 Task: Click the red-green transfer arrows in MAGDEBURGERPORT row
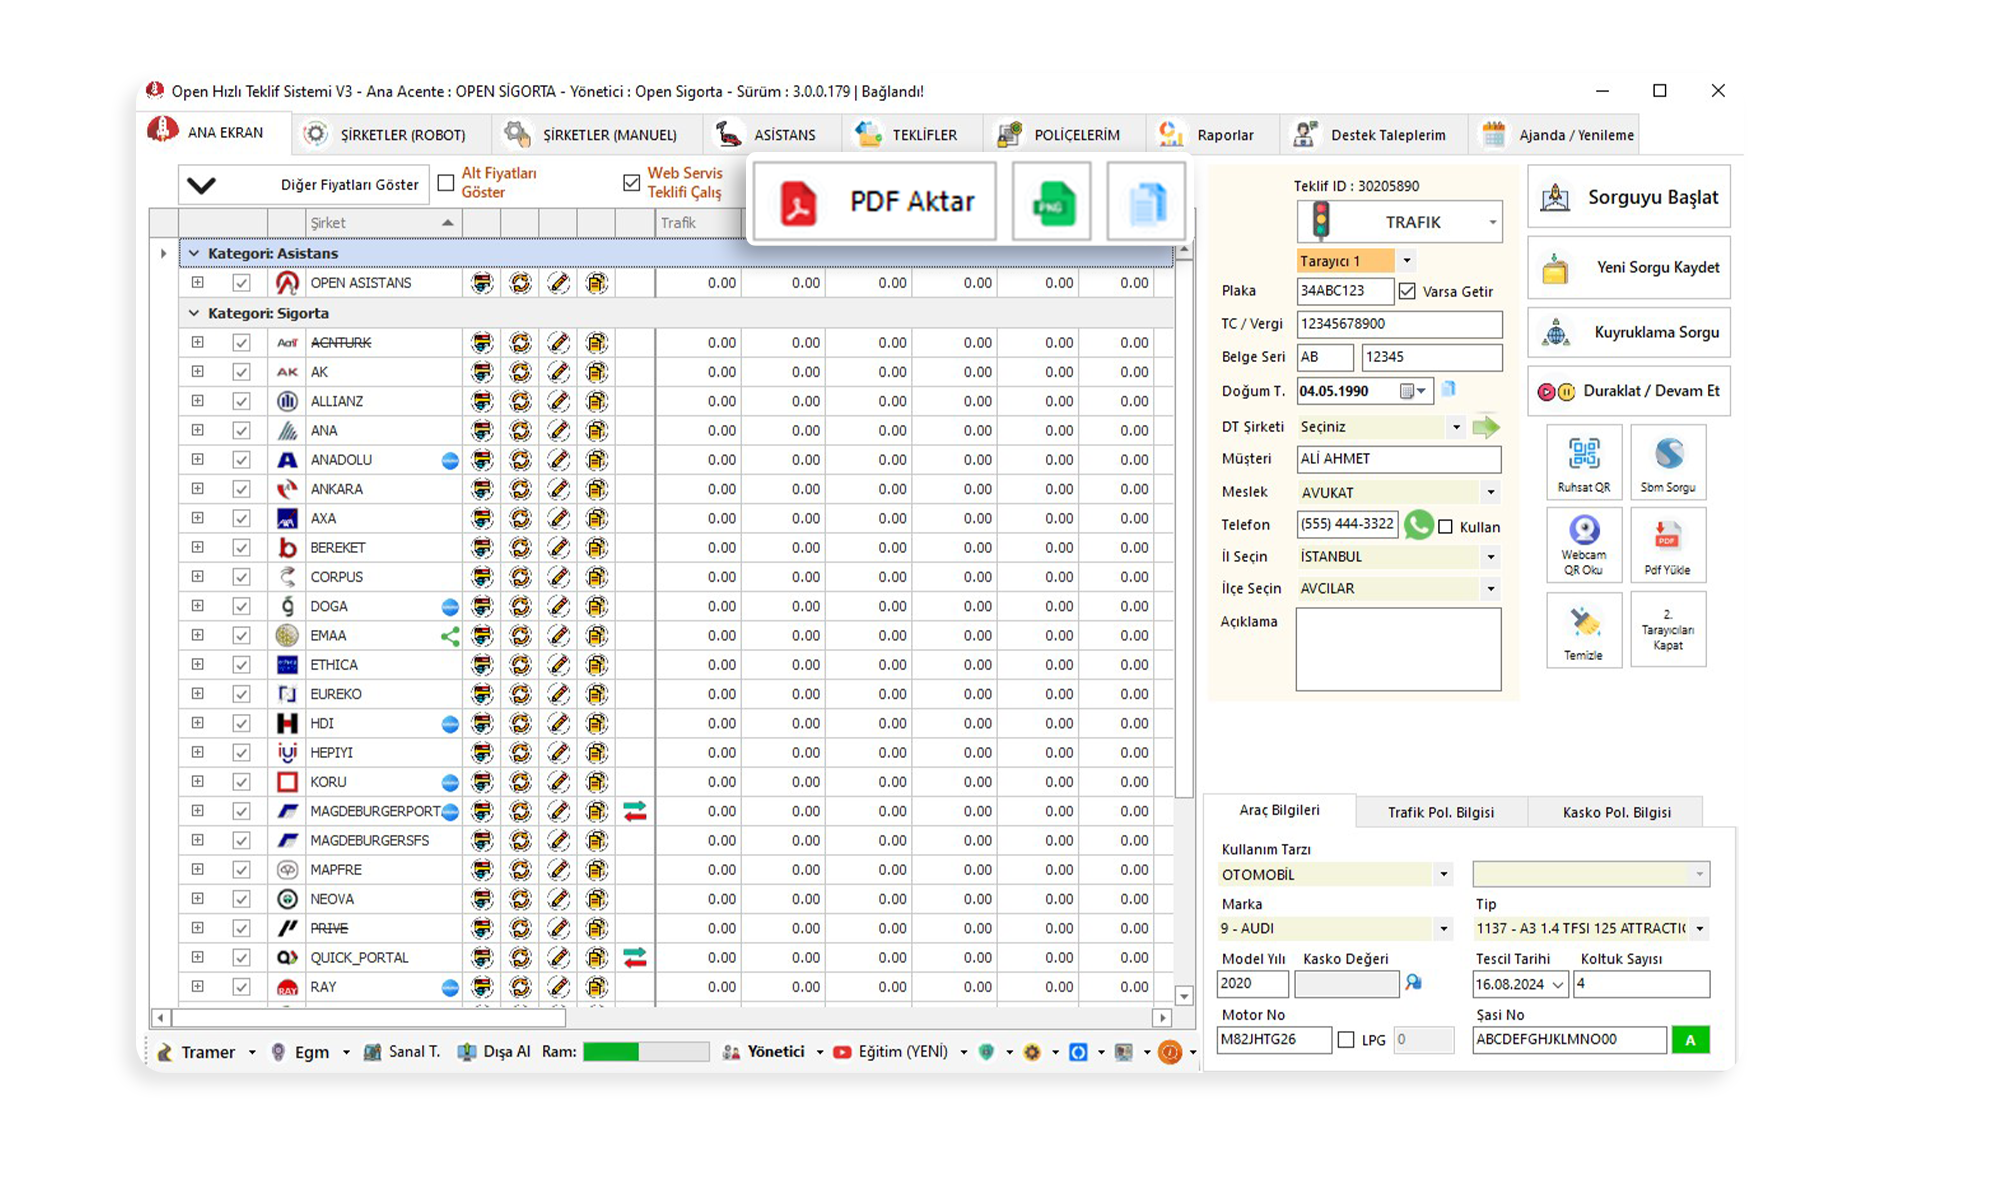(635, 811)
